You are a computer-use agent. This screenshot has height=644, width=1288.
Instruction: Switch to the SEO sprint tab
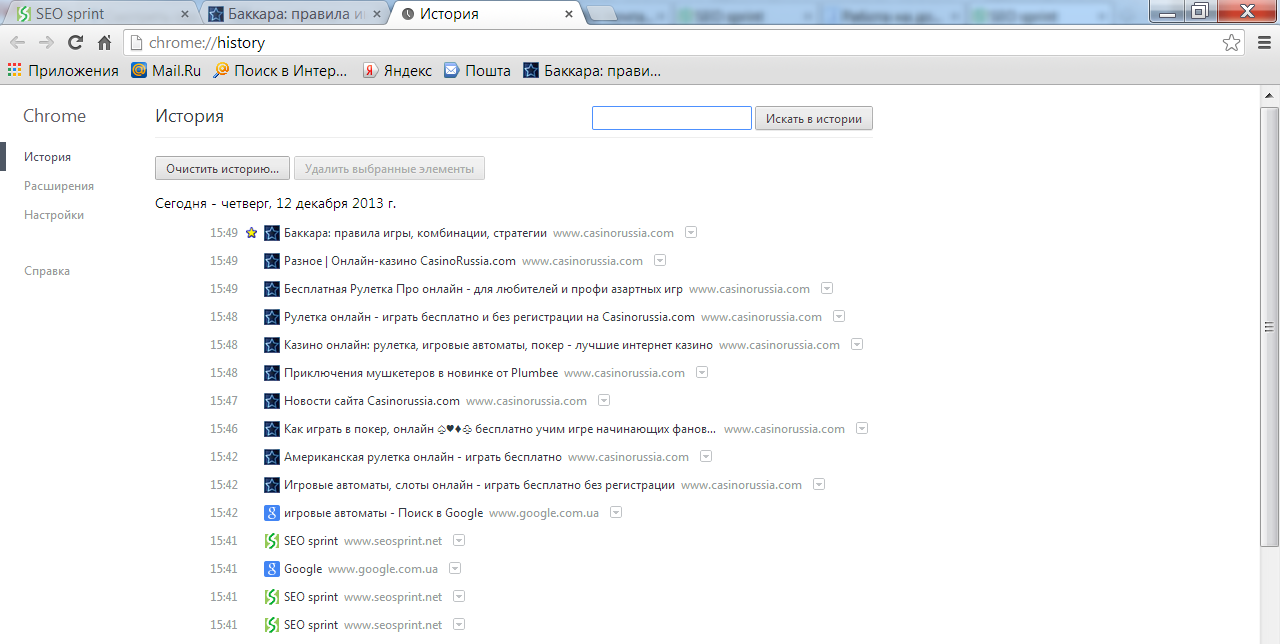(100, 15)
